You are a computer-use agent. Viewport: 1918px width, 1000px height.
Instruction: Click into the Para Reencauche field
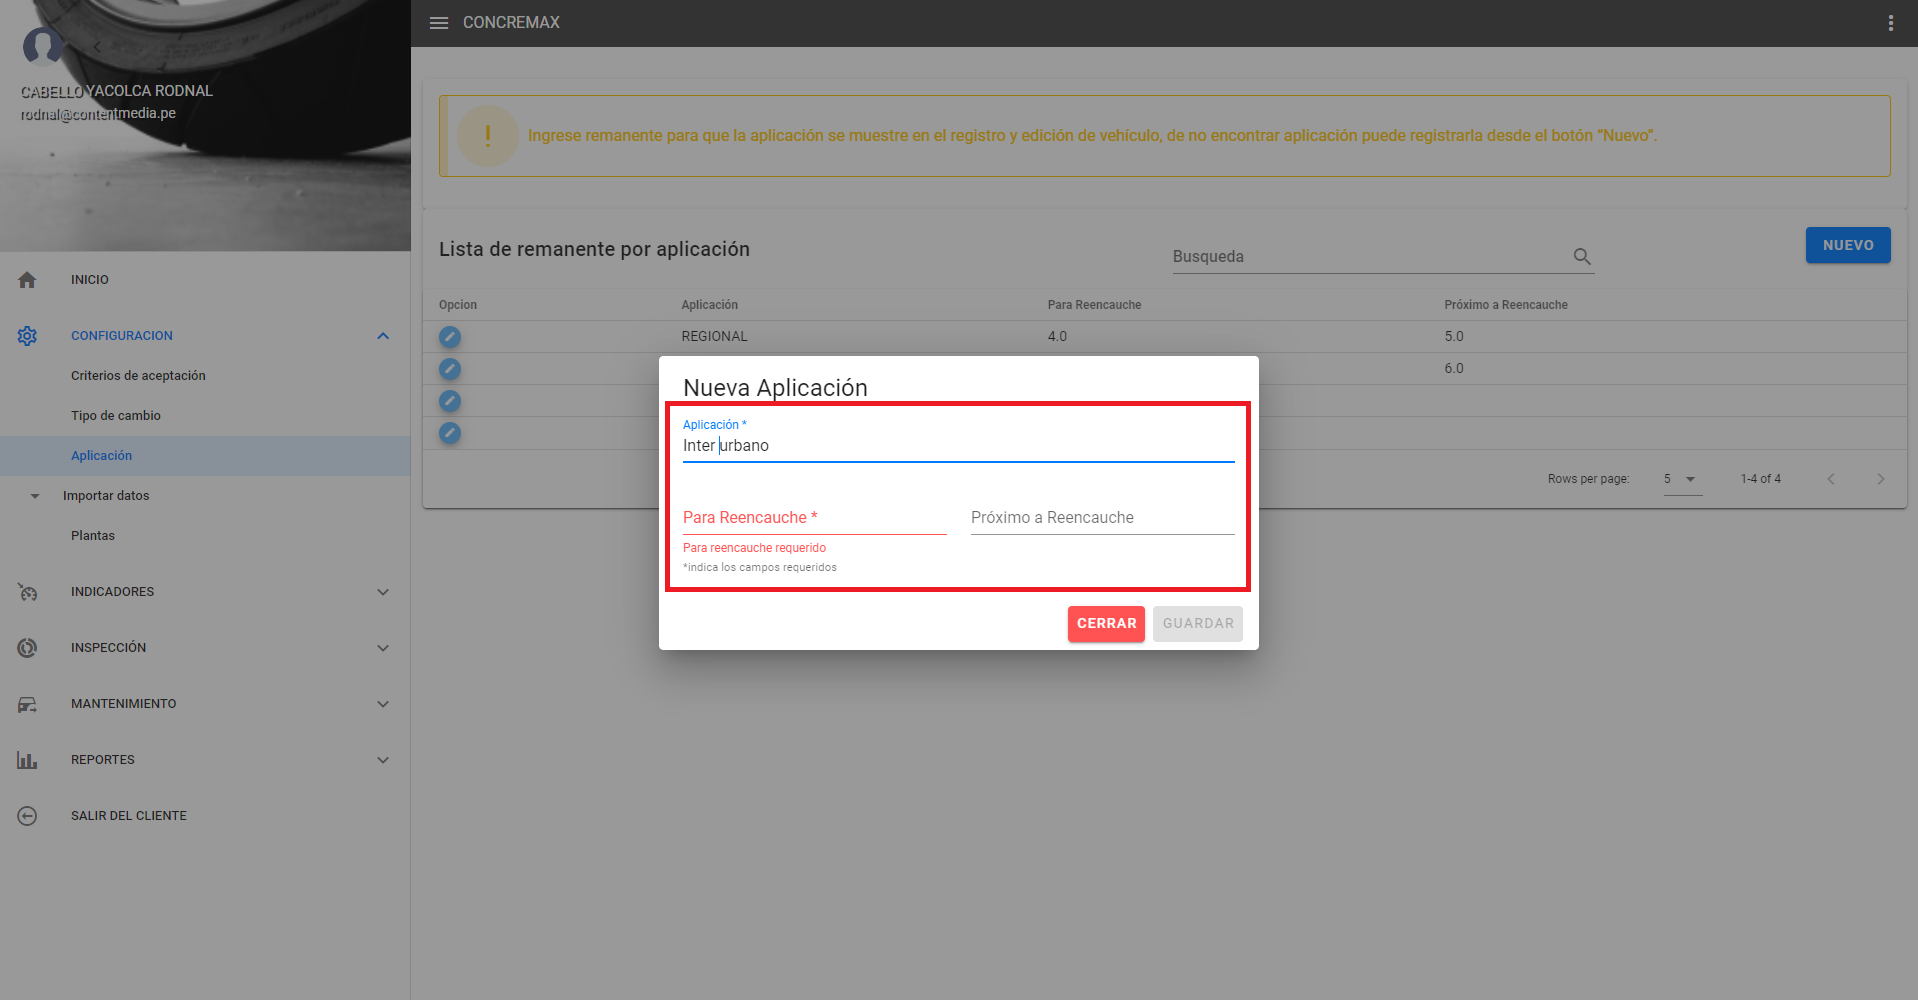pyautogui.click(x=813, y=518)
